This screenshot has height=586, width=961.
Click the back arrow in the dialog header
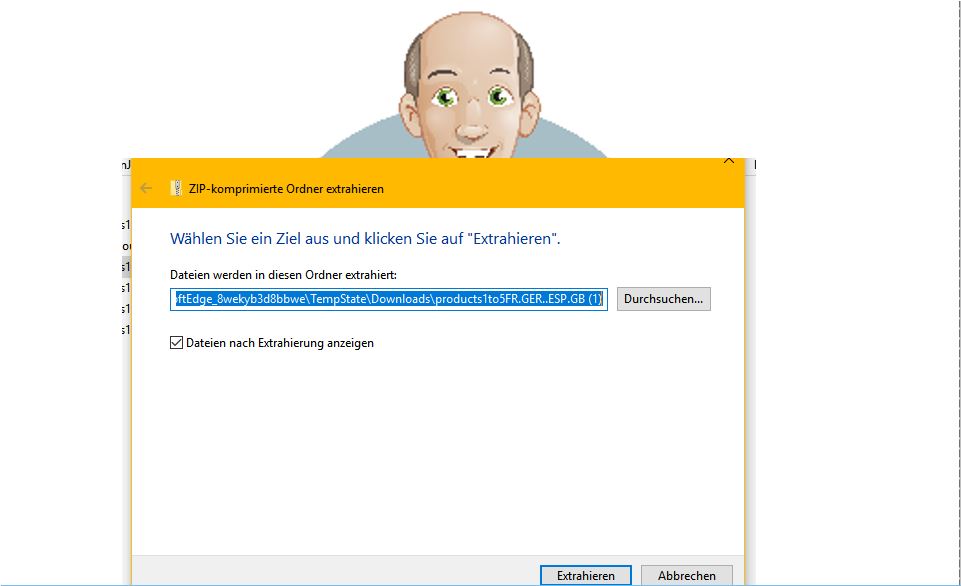[146, 188]
